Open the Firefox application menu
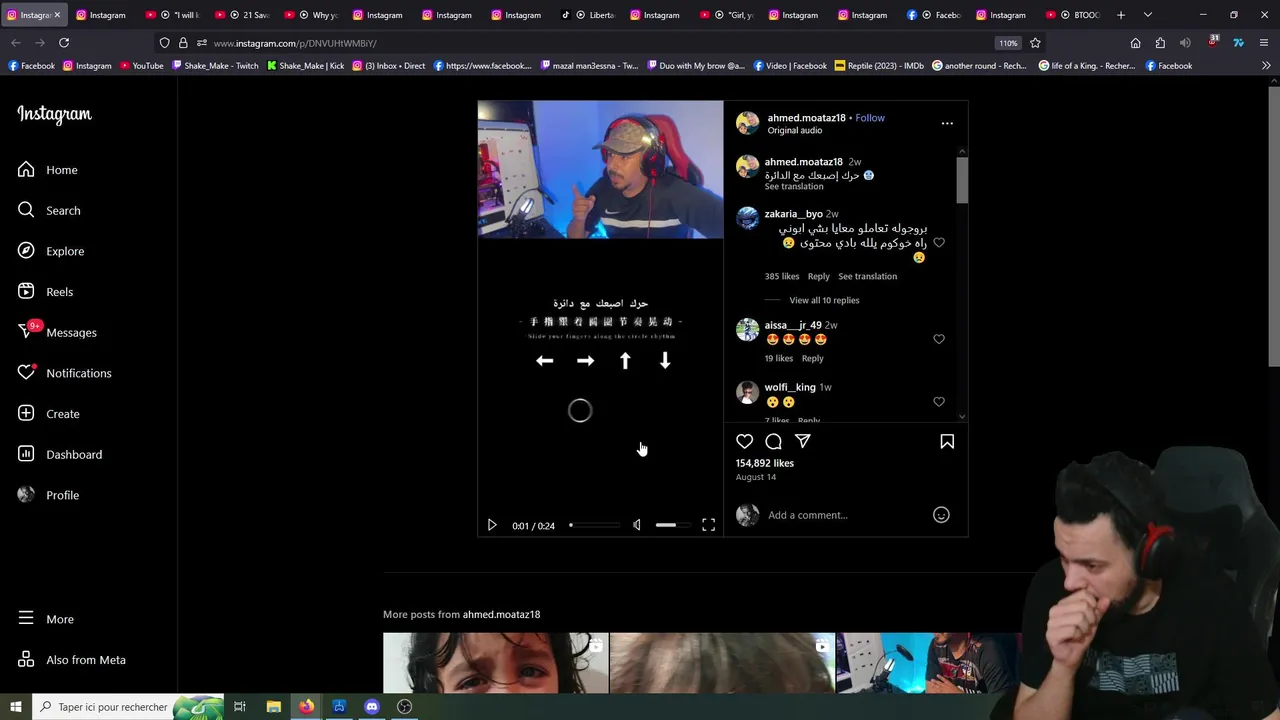Image resolution: width=1280 pixels, height=720 pixels. [1264, 43]
